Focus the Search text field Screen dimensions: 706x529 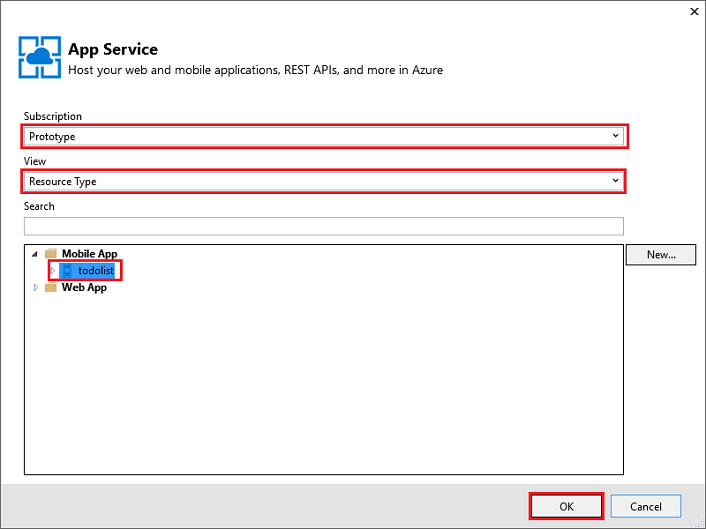coord(324,226)
